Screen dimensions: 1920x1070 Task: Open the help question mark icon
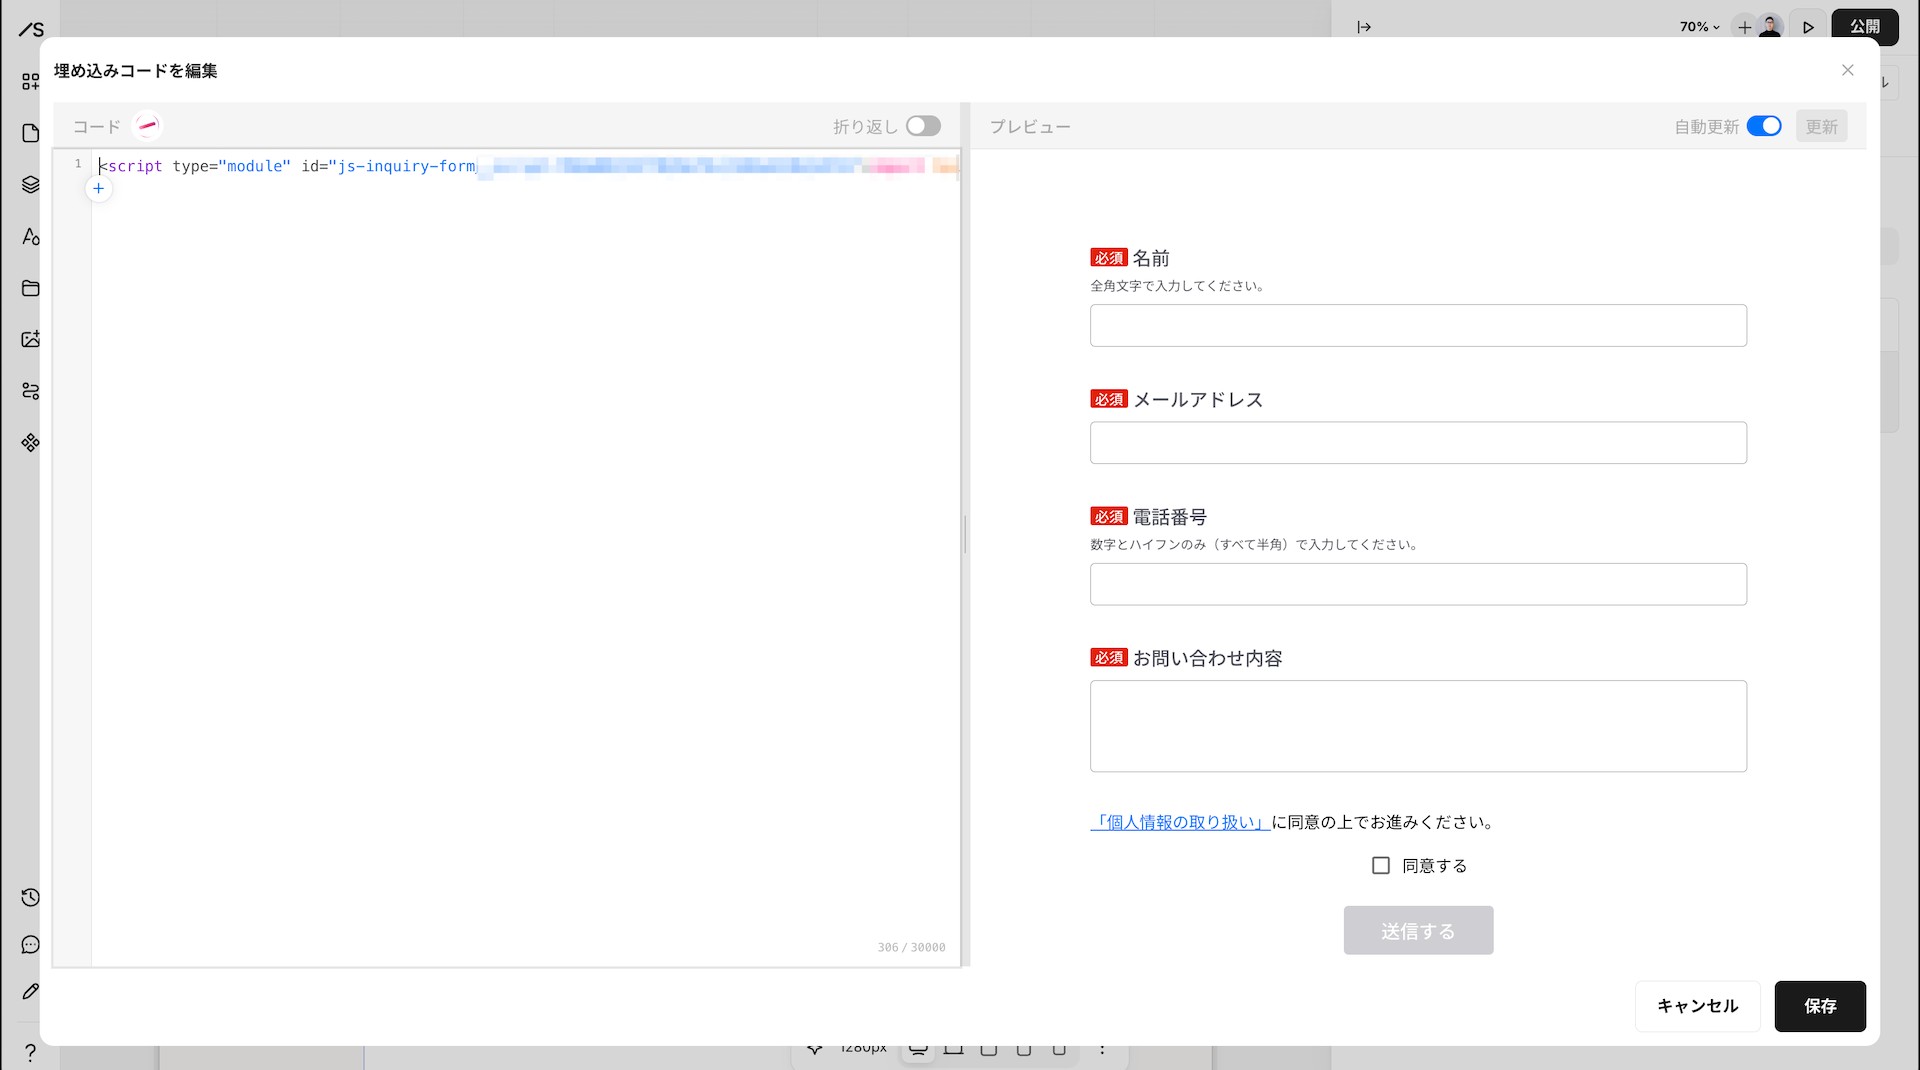coord(31,1052)
